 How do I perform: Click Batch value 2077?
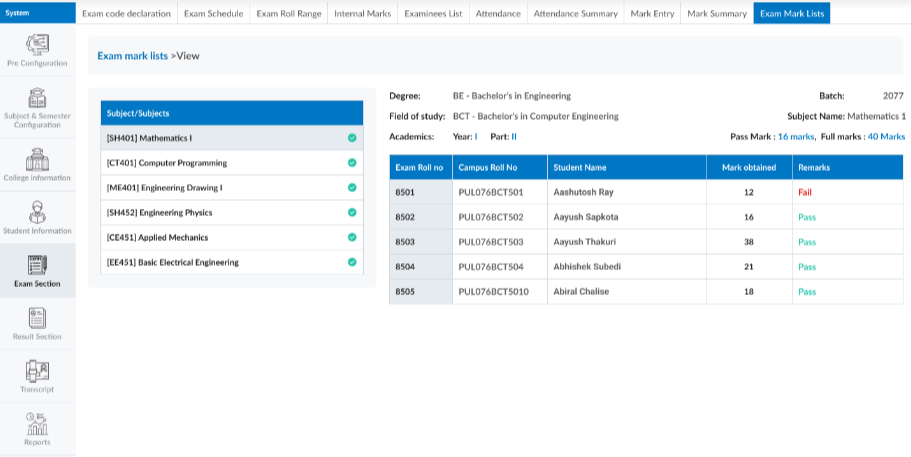893,96
